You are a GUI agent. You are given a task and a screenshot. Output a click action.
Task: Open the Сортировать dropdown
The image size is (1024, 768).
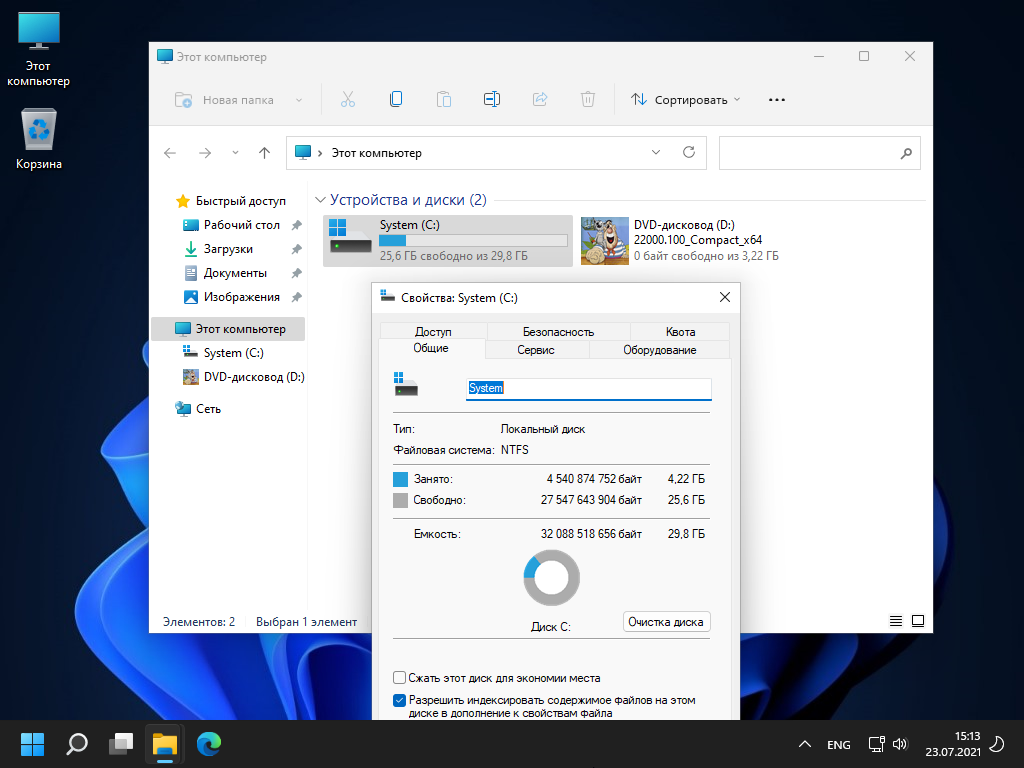click(686, 100)
